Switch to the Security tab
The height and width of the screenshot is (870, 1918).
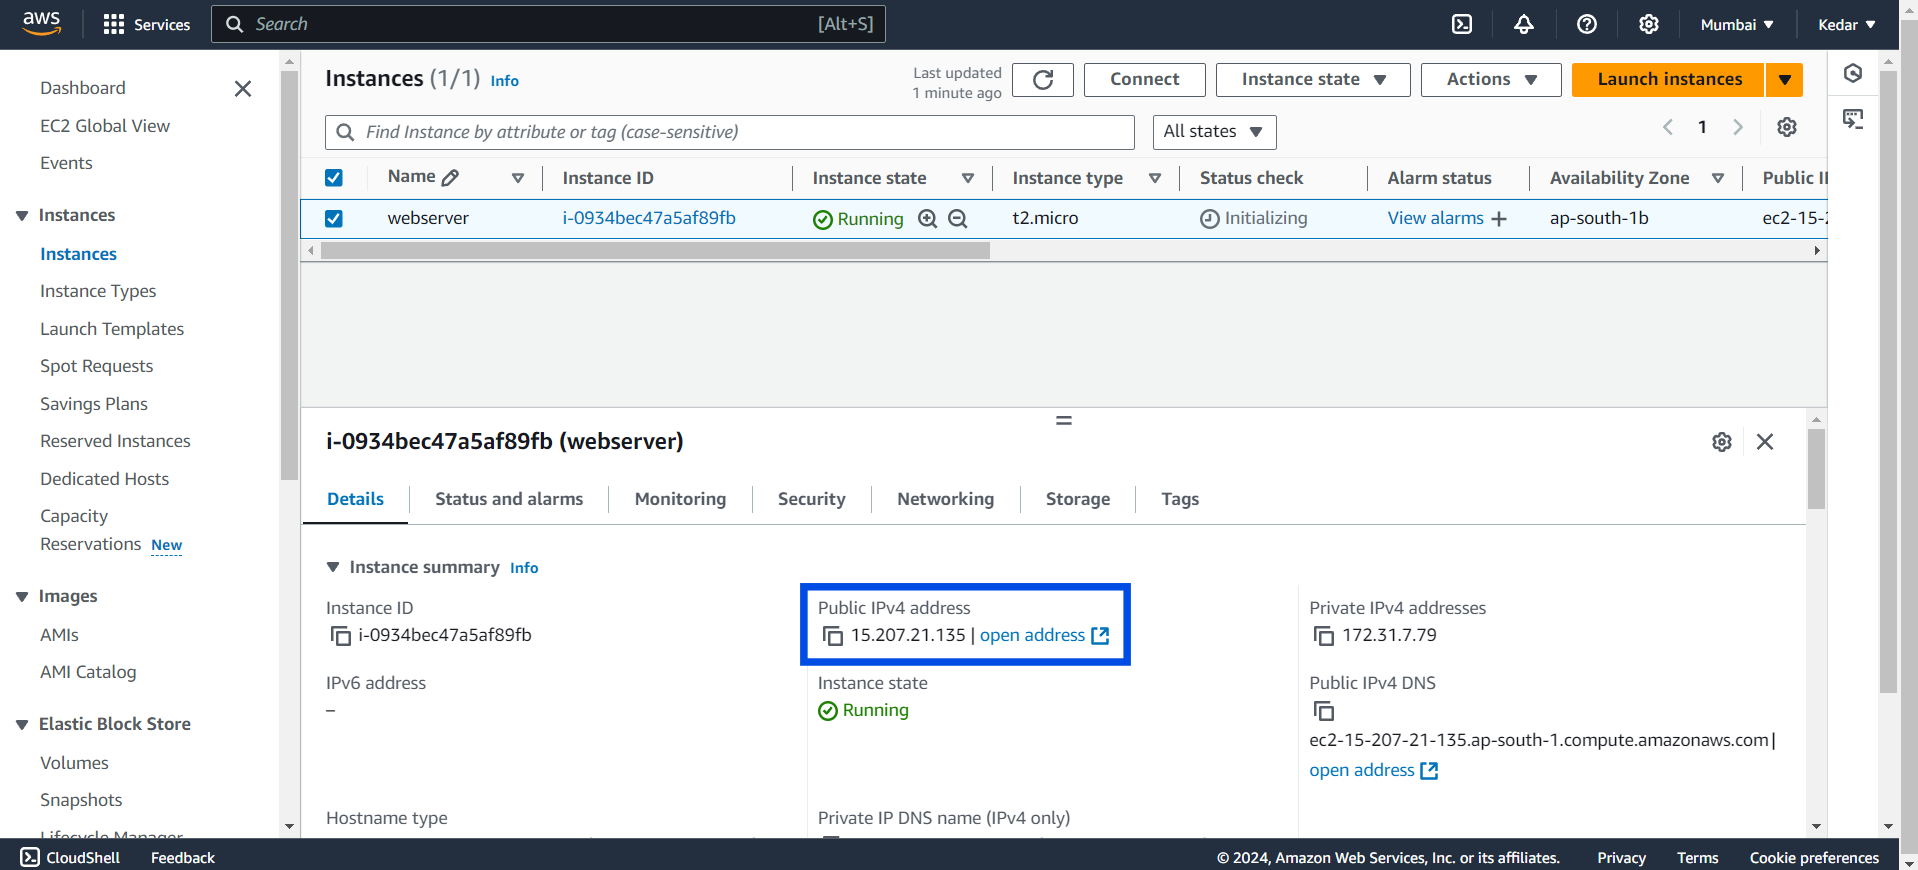point(812,499)
